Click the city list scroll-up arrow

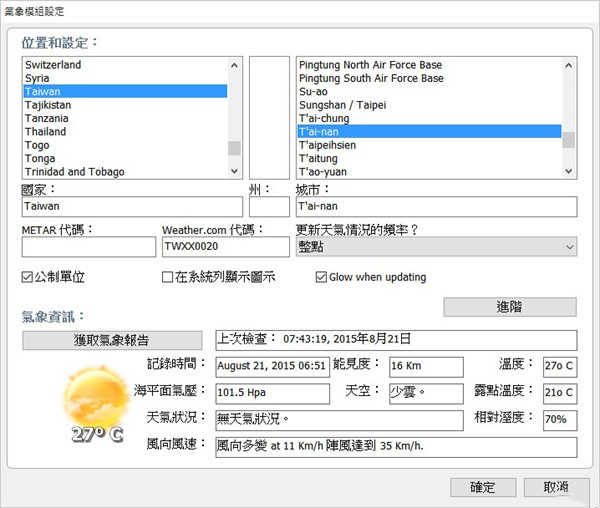[569, 65]
